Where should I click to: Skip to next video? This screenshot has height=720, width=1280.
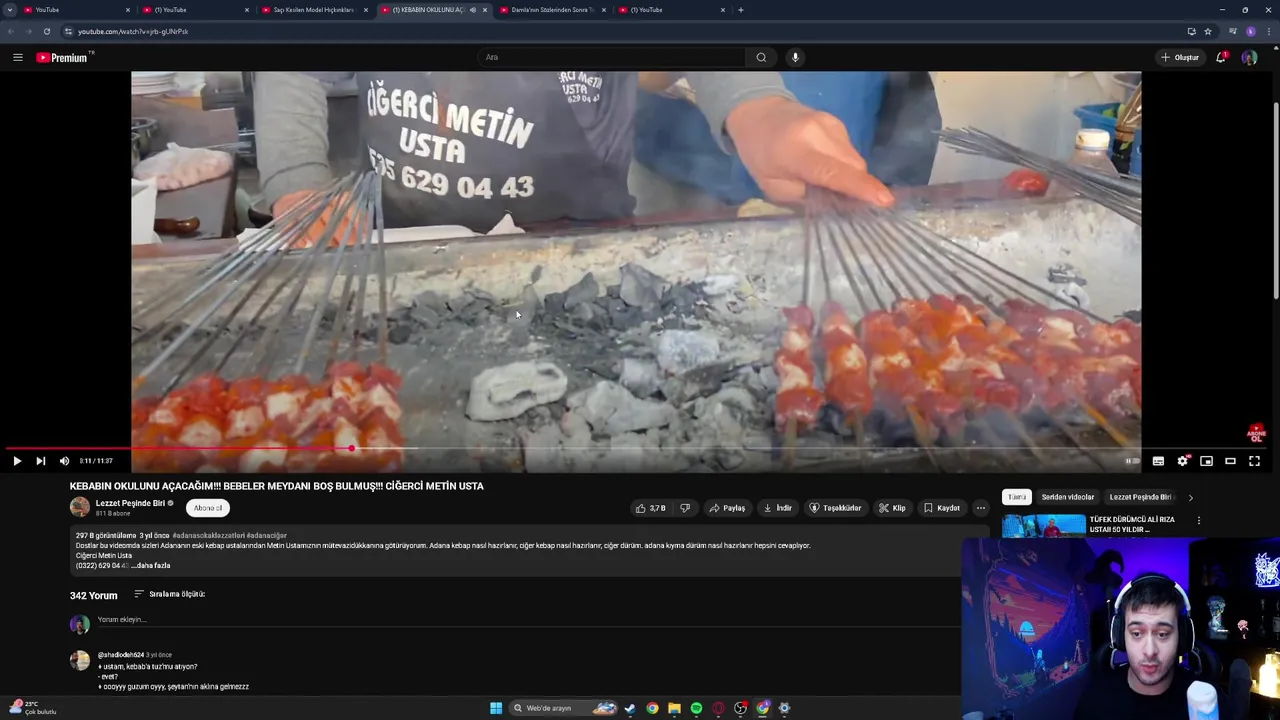40,461
